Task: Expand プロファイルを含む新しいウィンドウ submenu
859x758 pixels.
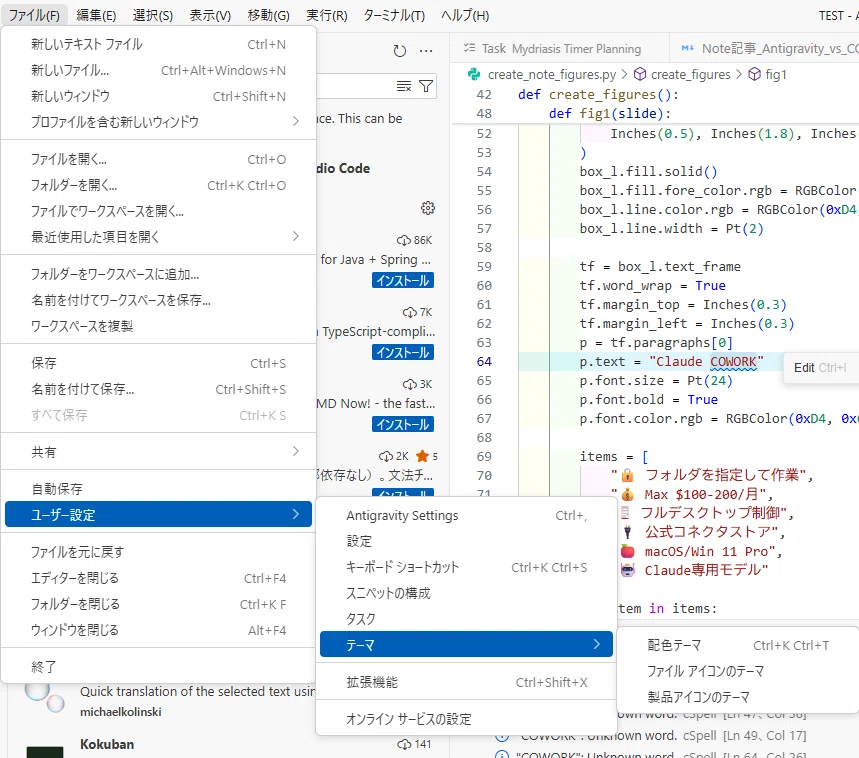Action: pyautogui.click(x=158, y=122)
